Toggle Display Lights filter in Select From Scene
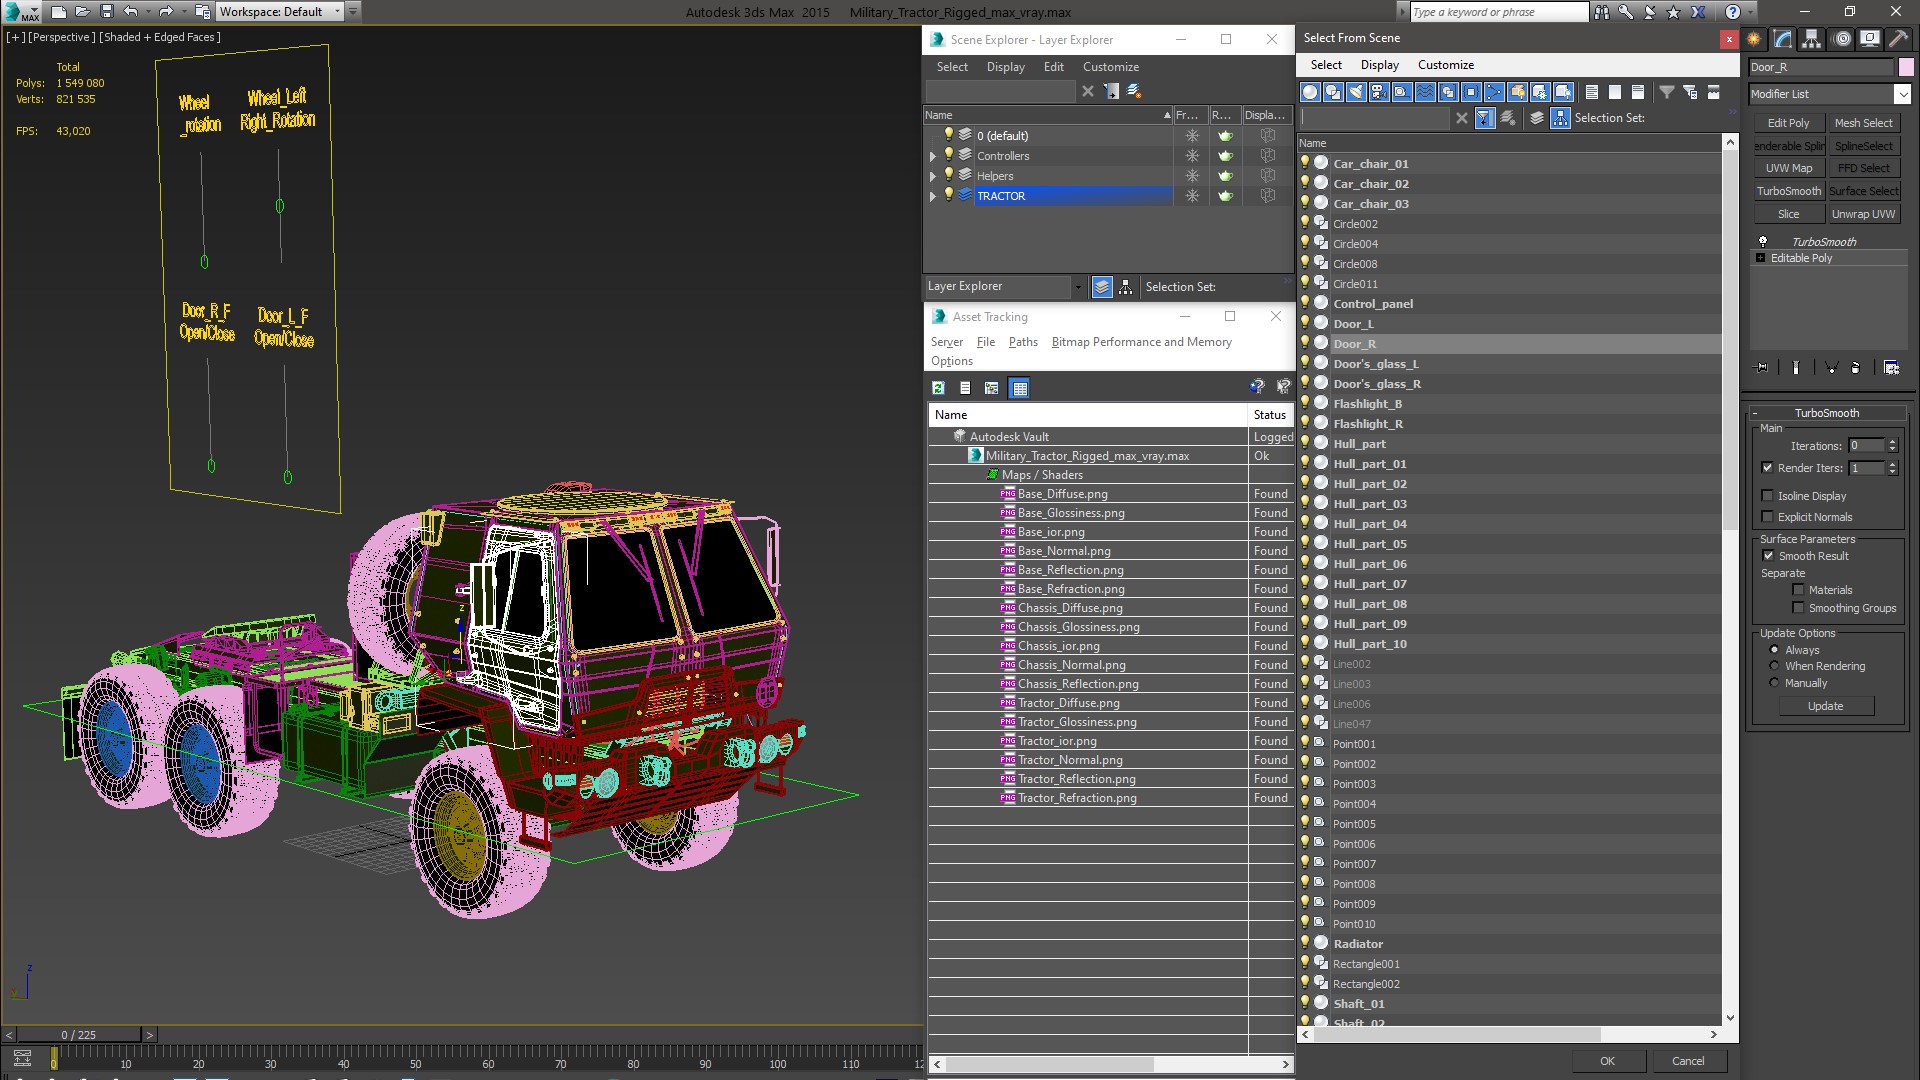Viewport: 1920px width, 1080px height. [1356, 92]
